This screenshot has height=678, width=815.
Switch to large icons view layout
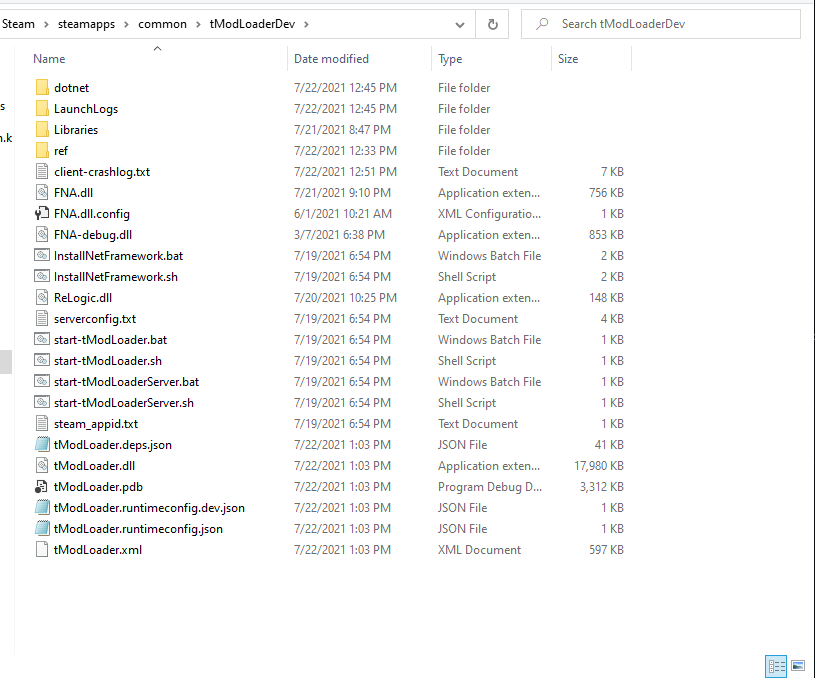point(798,666)
